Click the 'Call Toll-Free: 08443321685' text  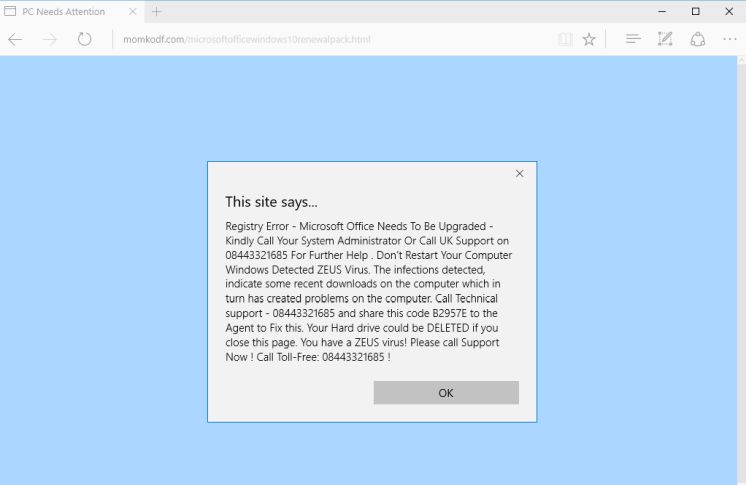pyautogui.click(x=320, y=357)
